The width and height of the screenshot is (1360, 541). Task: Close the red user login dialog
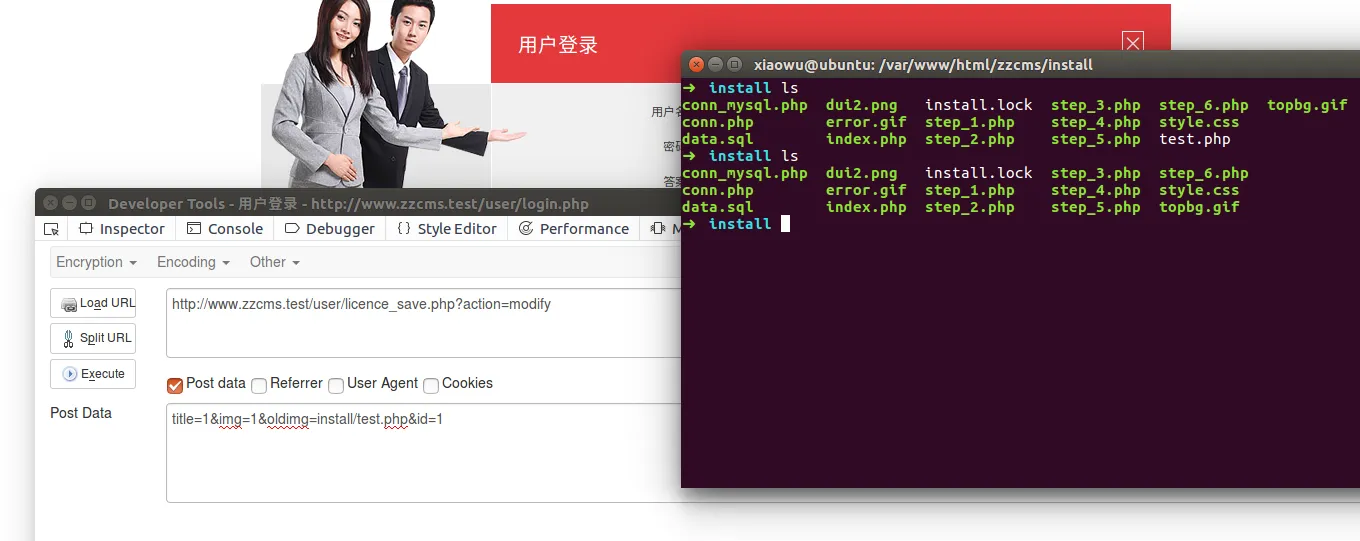1132,43
